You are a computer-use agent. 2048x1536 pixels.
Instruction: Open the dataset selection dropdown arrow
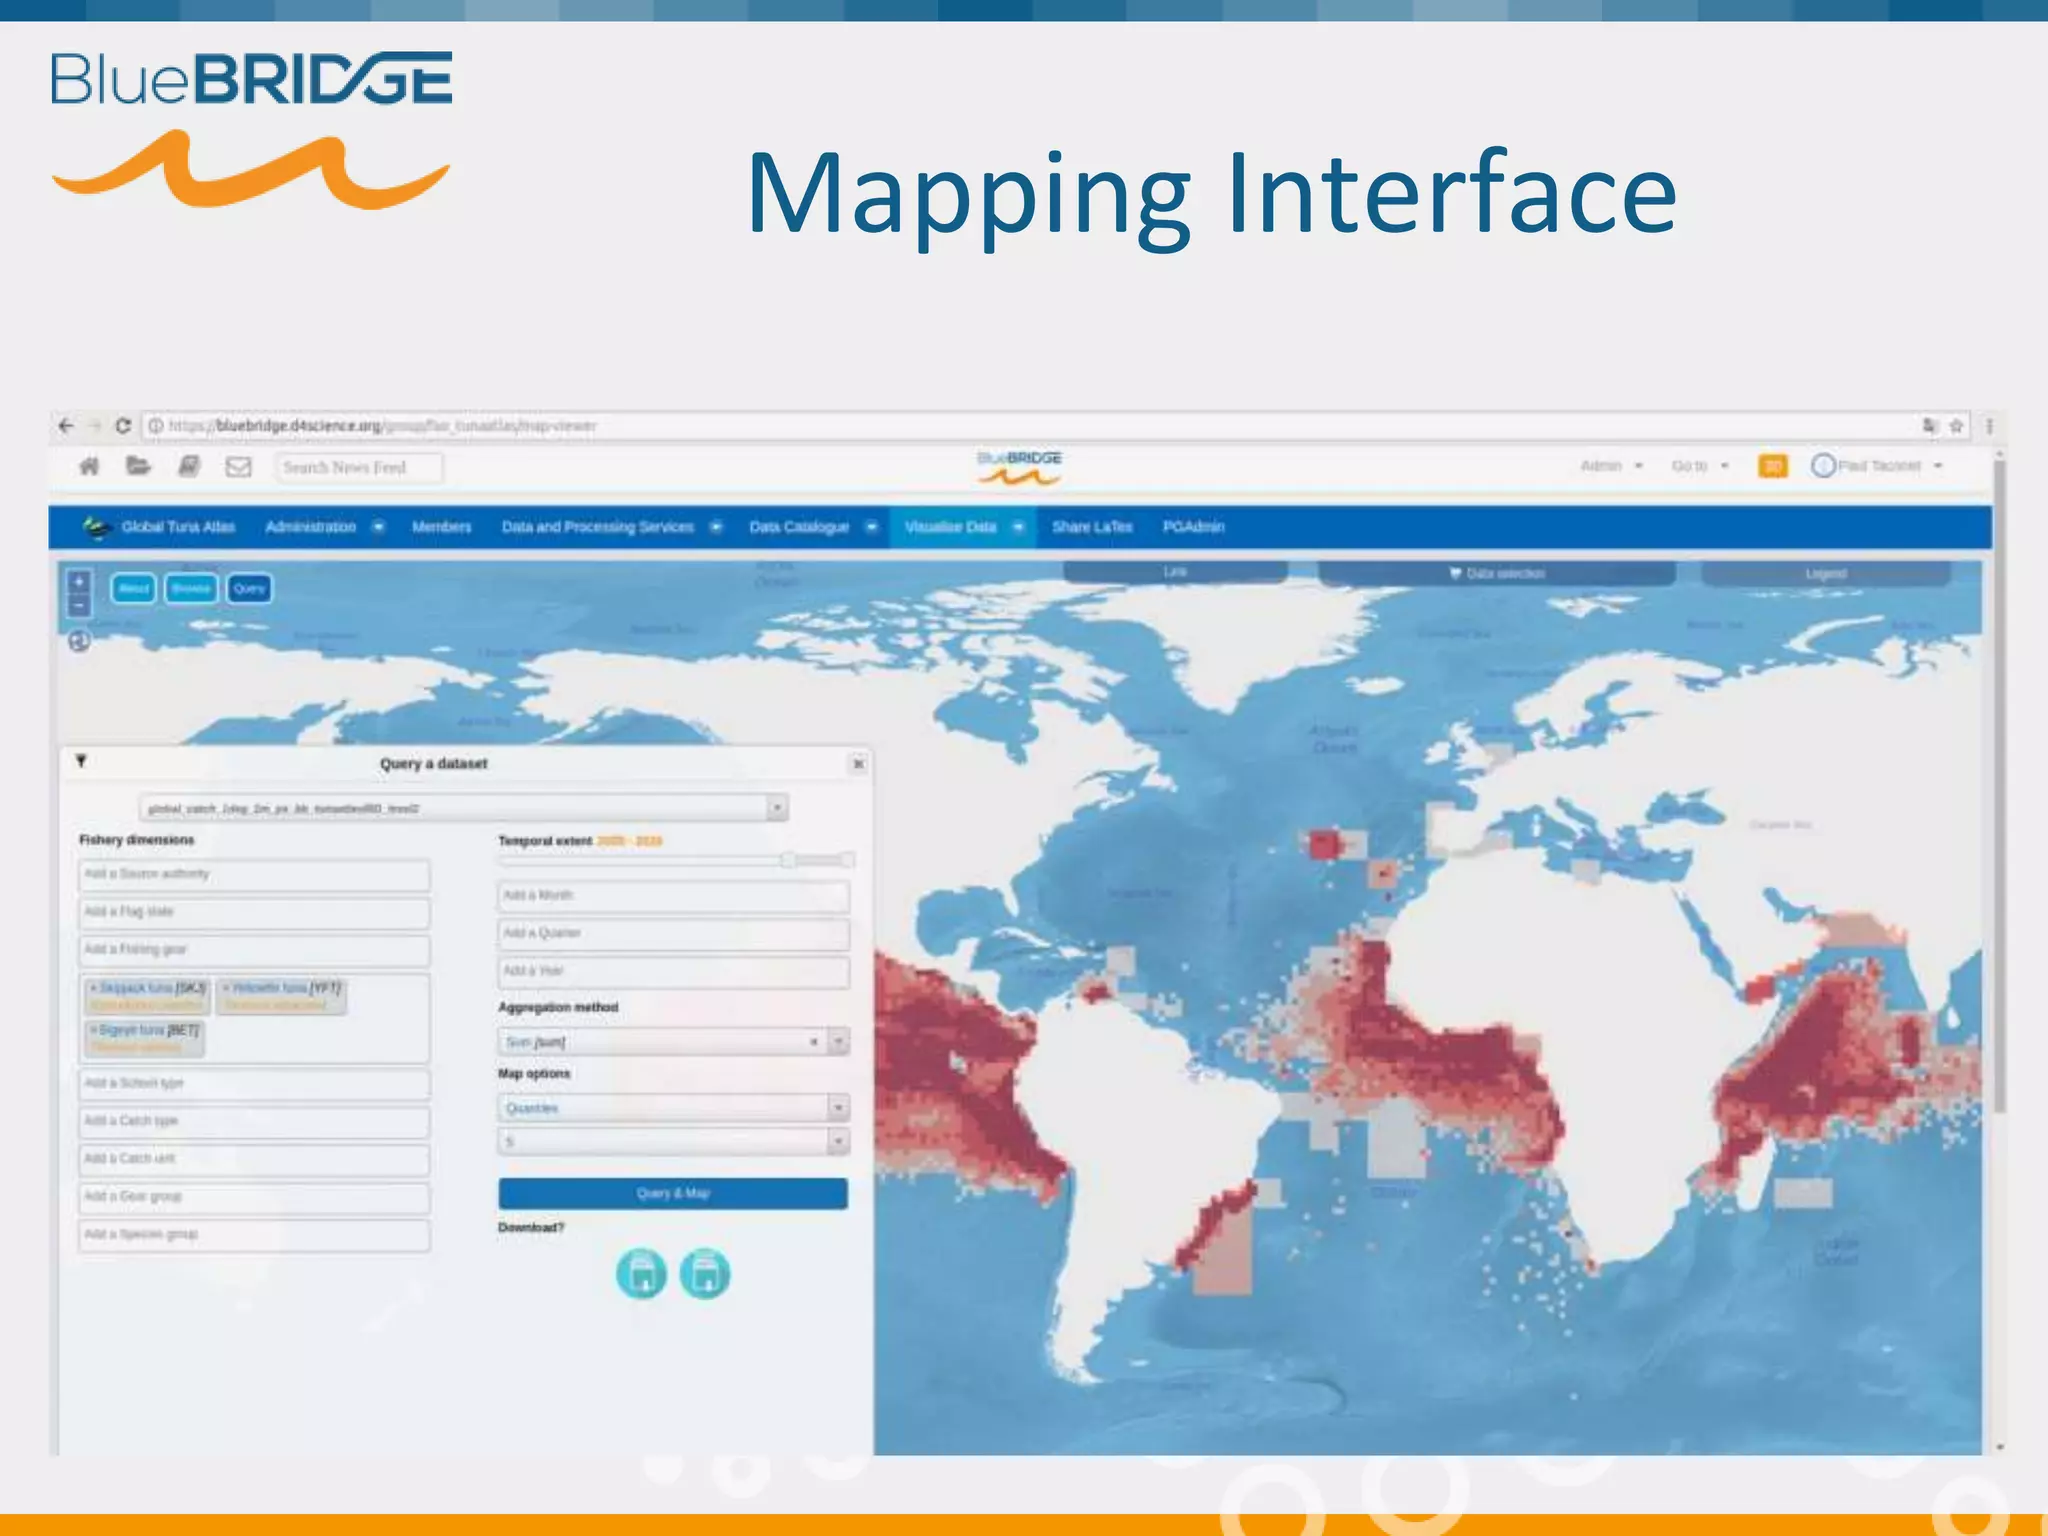tap(777, 807)
